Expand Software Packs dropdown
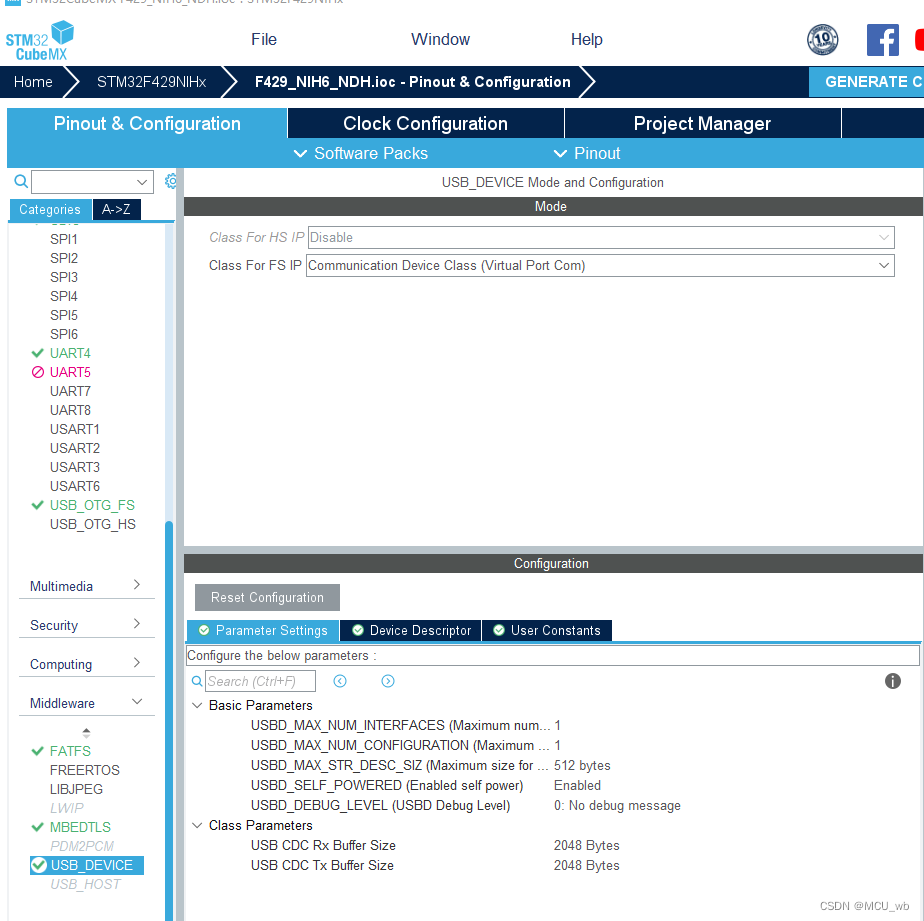The height and width of the screenshot is (921, 924). 361,153
